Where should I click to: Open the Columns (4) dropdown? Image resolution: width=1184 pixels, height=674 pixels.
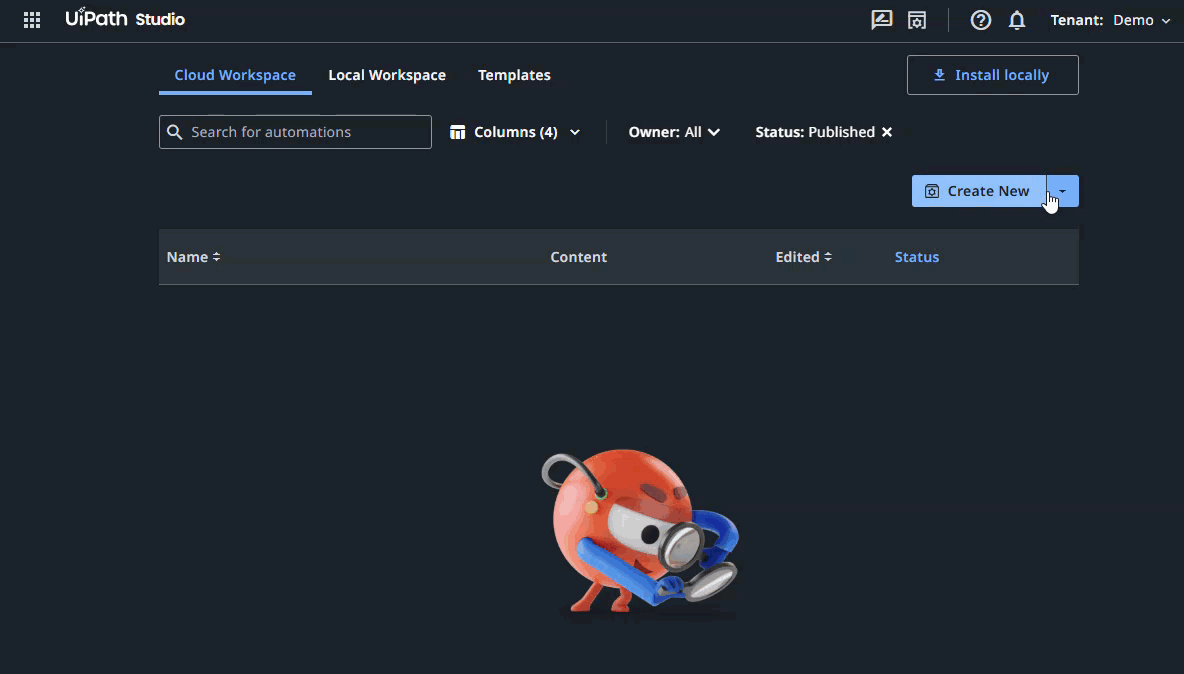point(515,132)
